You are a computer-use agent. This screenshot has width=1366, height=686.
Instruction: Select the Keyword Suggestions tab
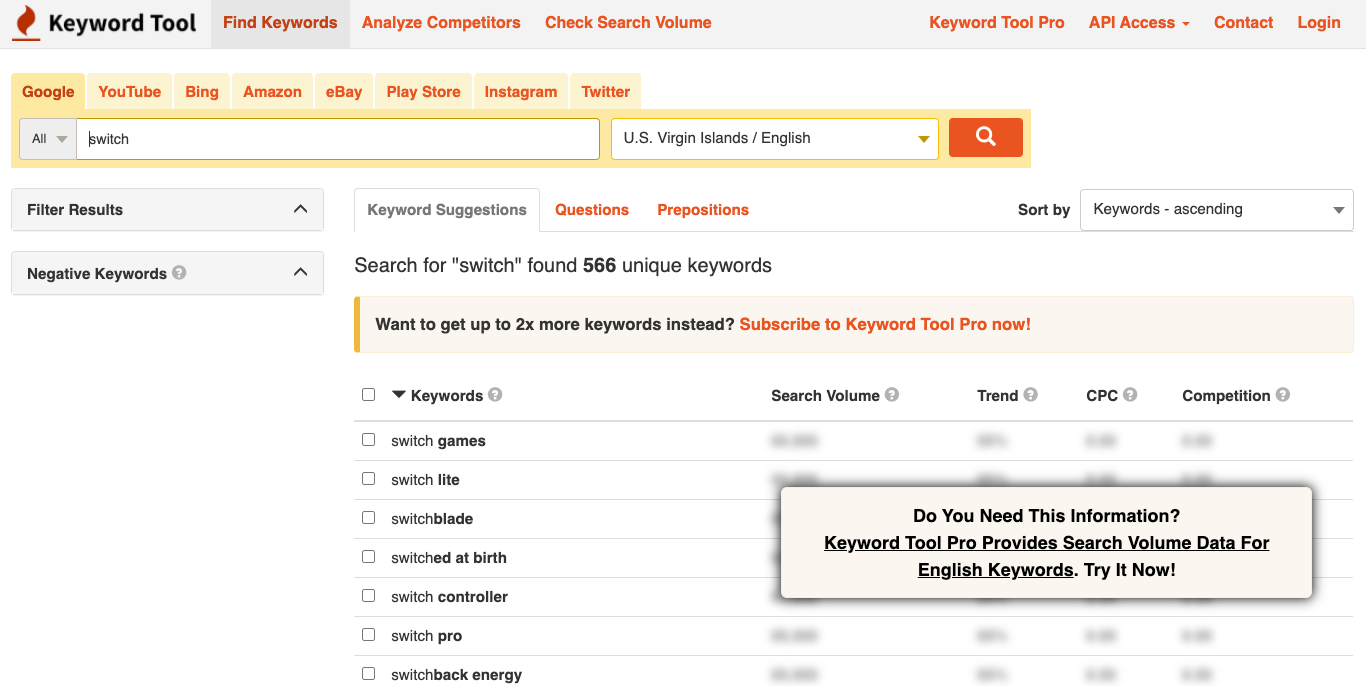(x=447, y=210)
